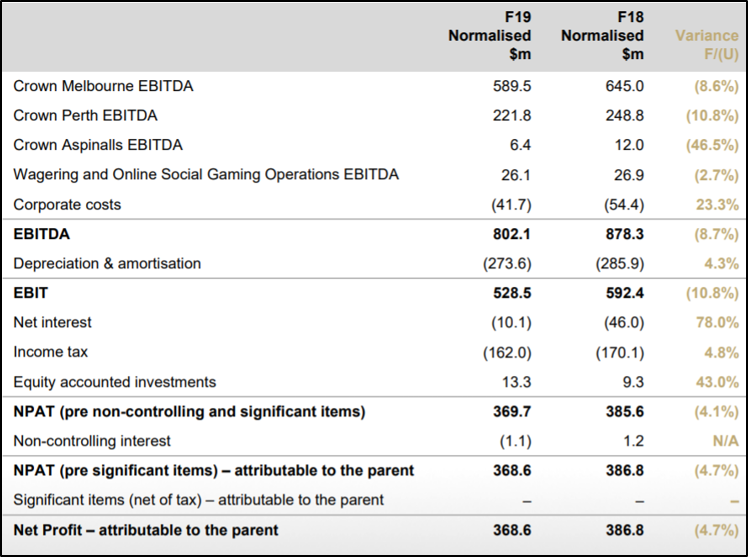Select the Wagering F19 value 26.1

[x=516, y=175]
